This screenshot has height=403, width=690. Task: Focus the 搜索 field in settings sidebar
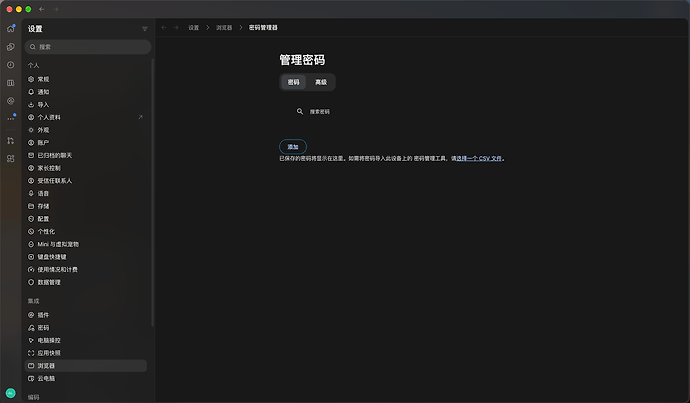tap(88, 47)
